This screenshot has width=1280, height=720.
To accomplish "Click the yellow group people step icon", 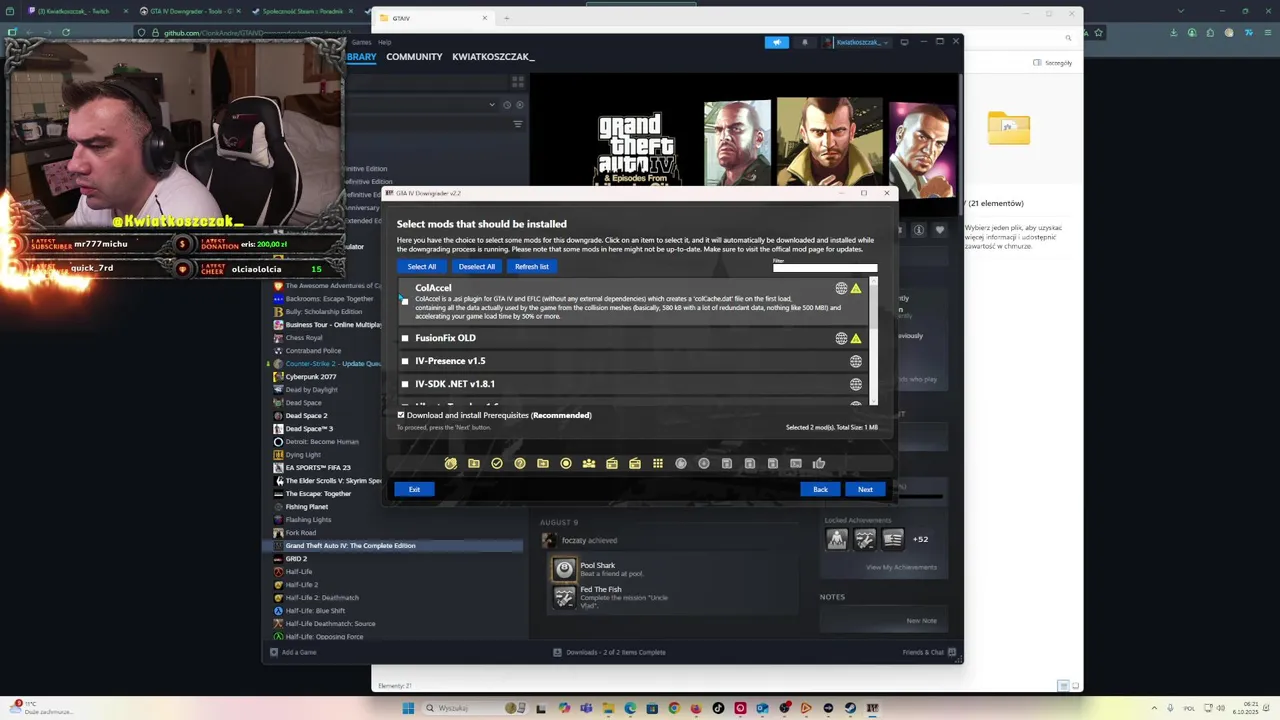I will [589, 463].
